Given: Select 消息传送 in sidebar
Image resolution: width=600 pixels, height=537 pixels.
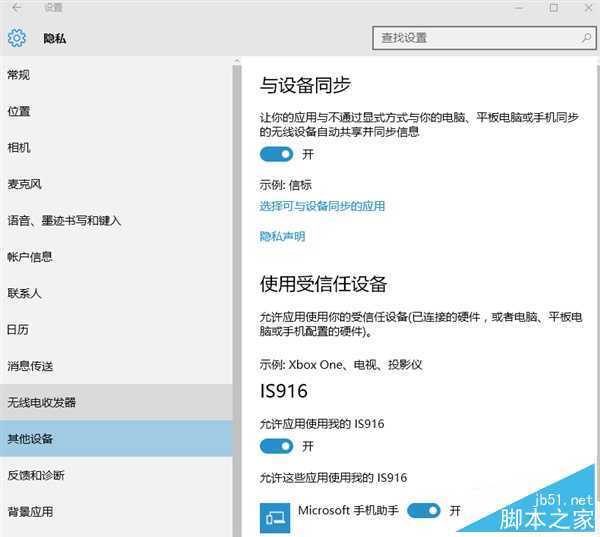Looking at the screenshot, I should click(x=116, y=366).
